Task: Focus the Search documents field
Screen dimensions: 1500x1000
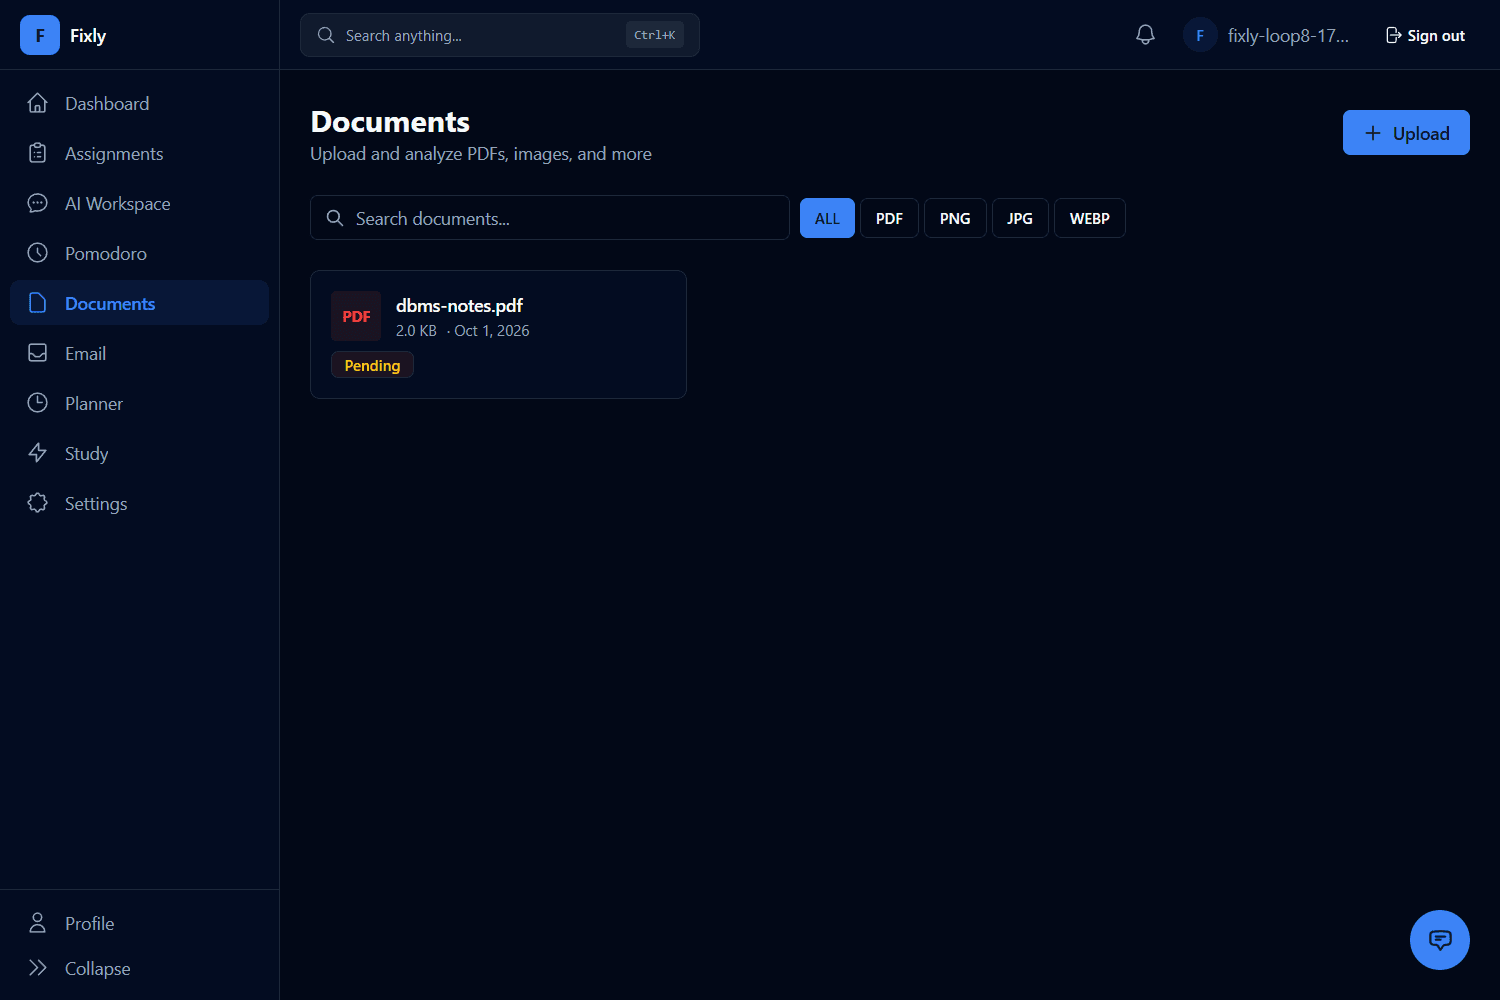Action: (x=550, y=218)
